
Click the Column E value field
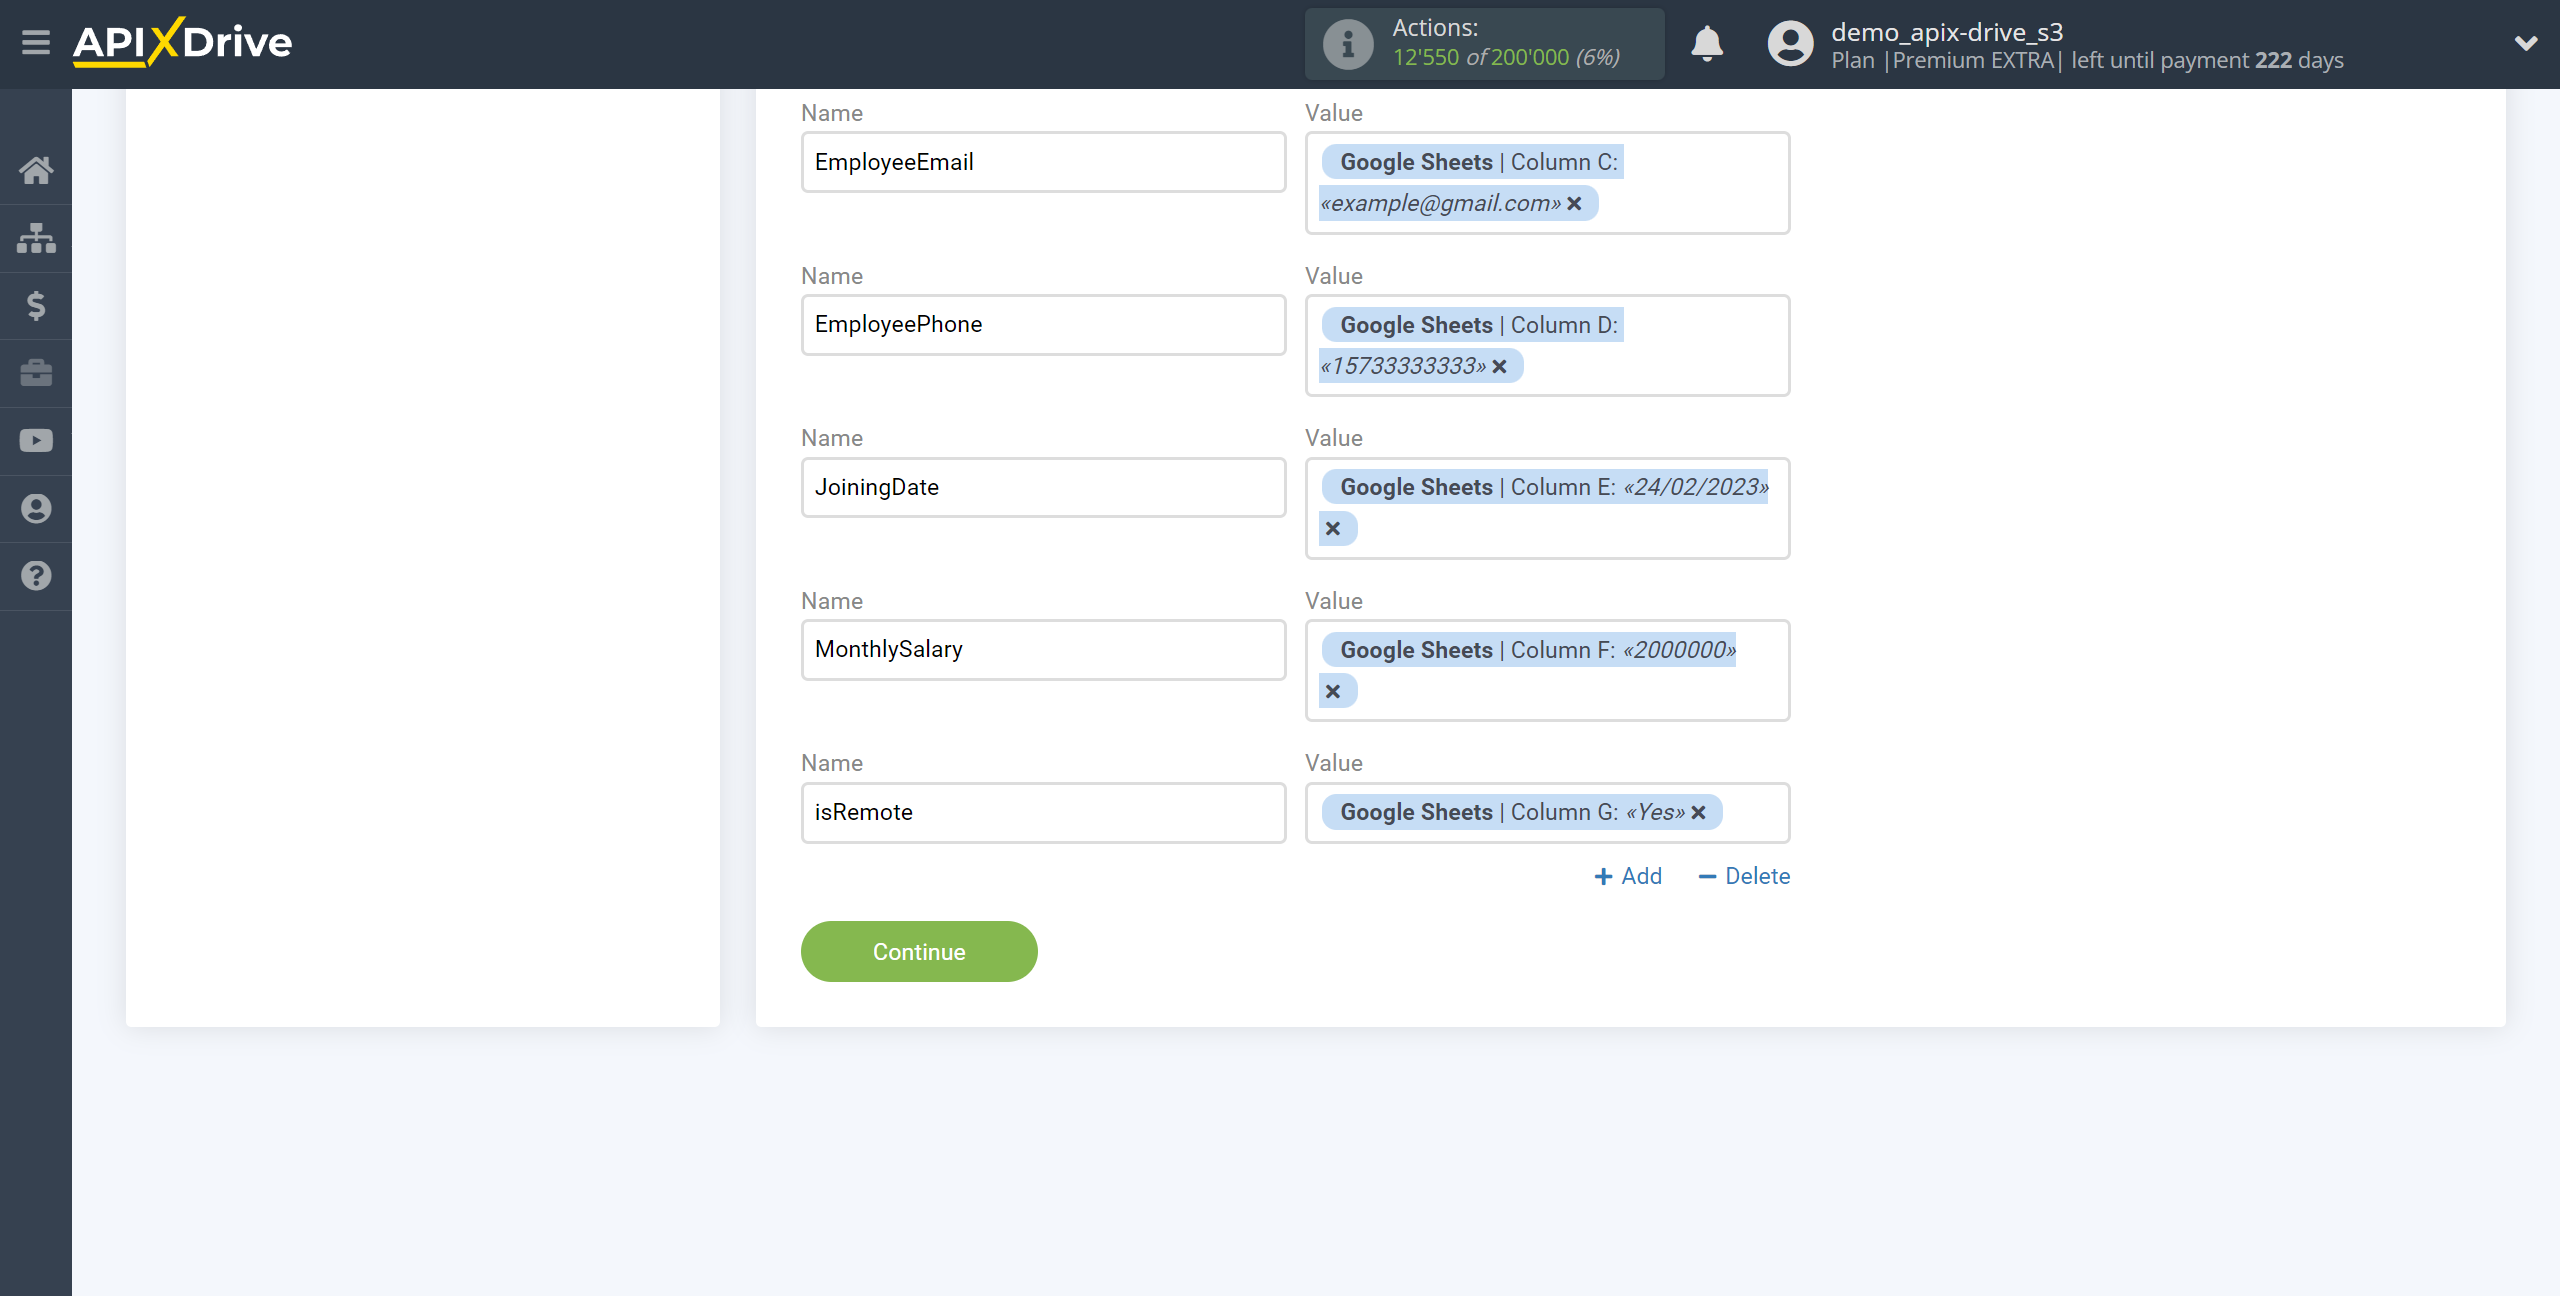(1547, 509)
